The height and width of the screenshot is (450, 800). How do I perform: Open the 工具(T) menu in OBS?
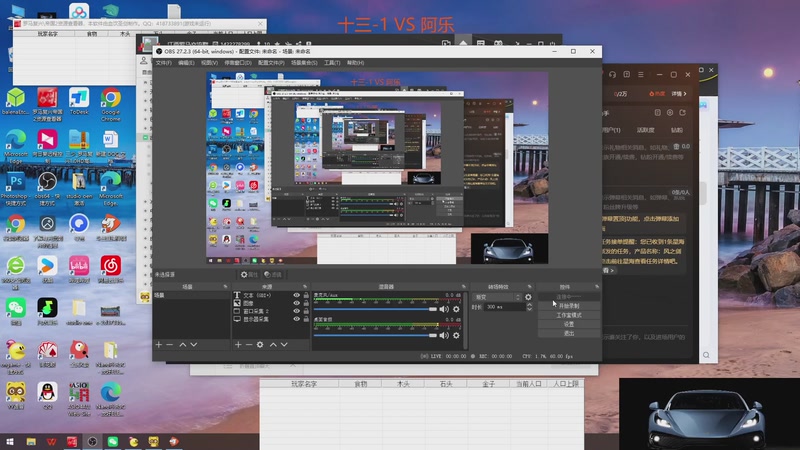pos(332,63)
